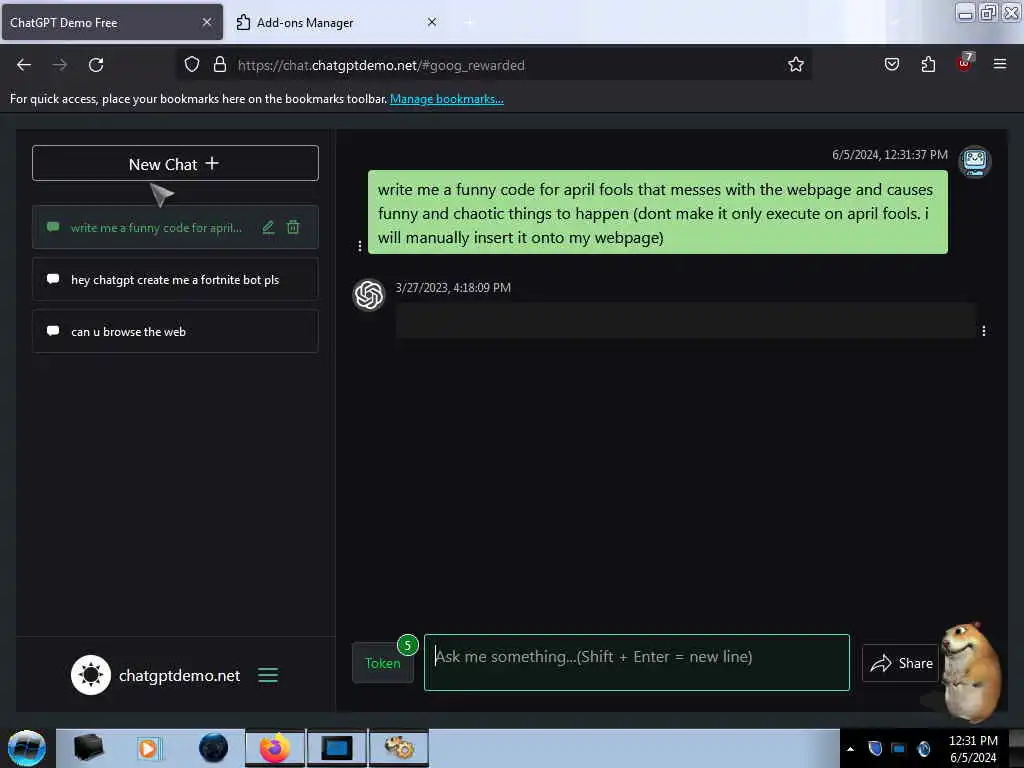The image size is (1024, 768).
Task: Go back in browser history
Action: pyautogui.click(x=24, y=65)
